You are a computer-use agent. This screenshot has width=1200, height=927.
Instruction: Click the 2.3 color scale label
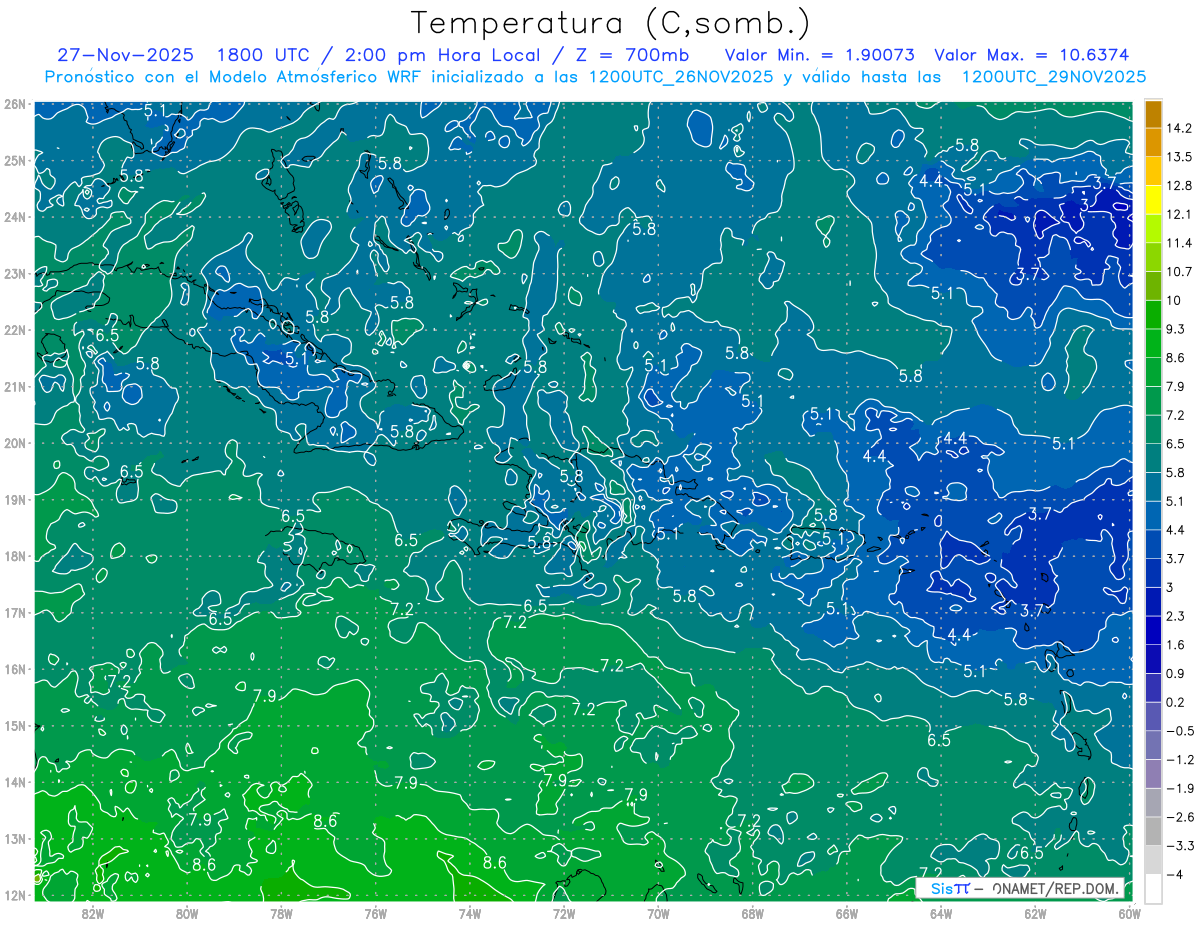coord(1175,616)
